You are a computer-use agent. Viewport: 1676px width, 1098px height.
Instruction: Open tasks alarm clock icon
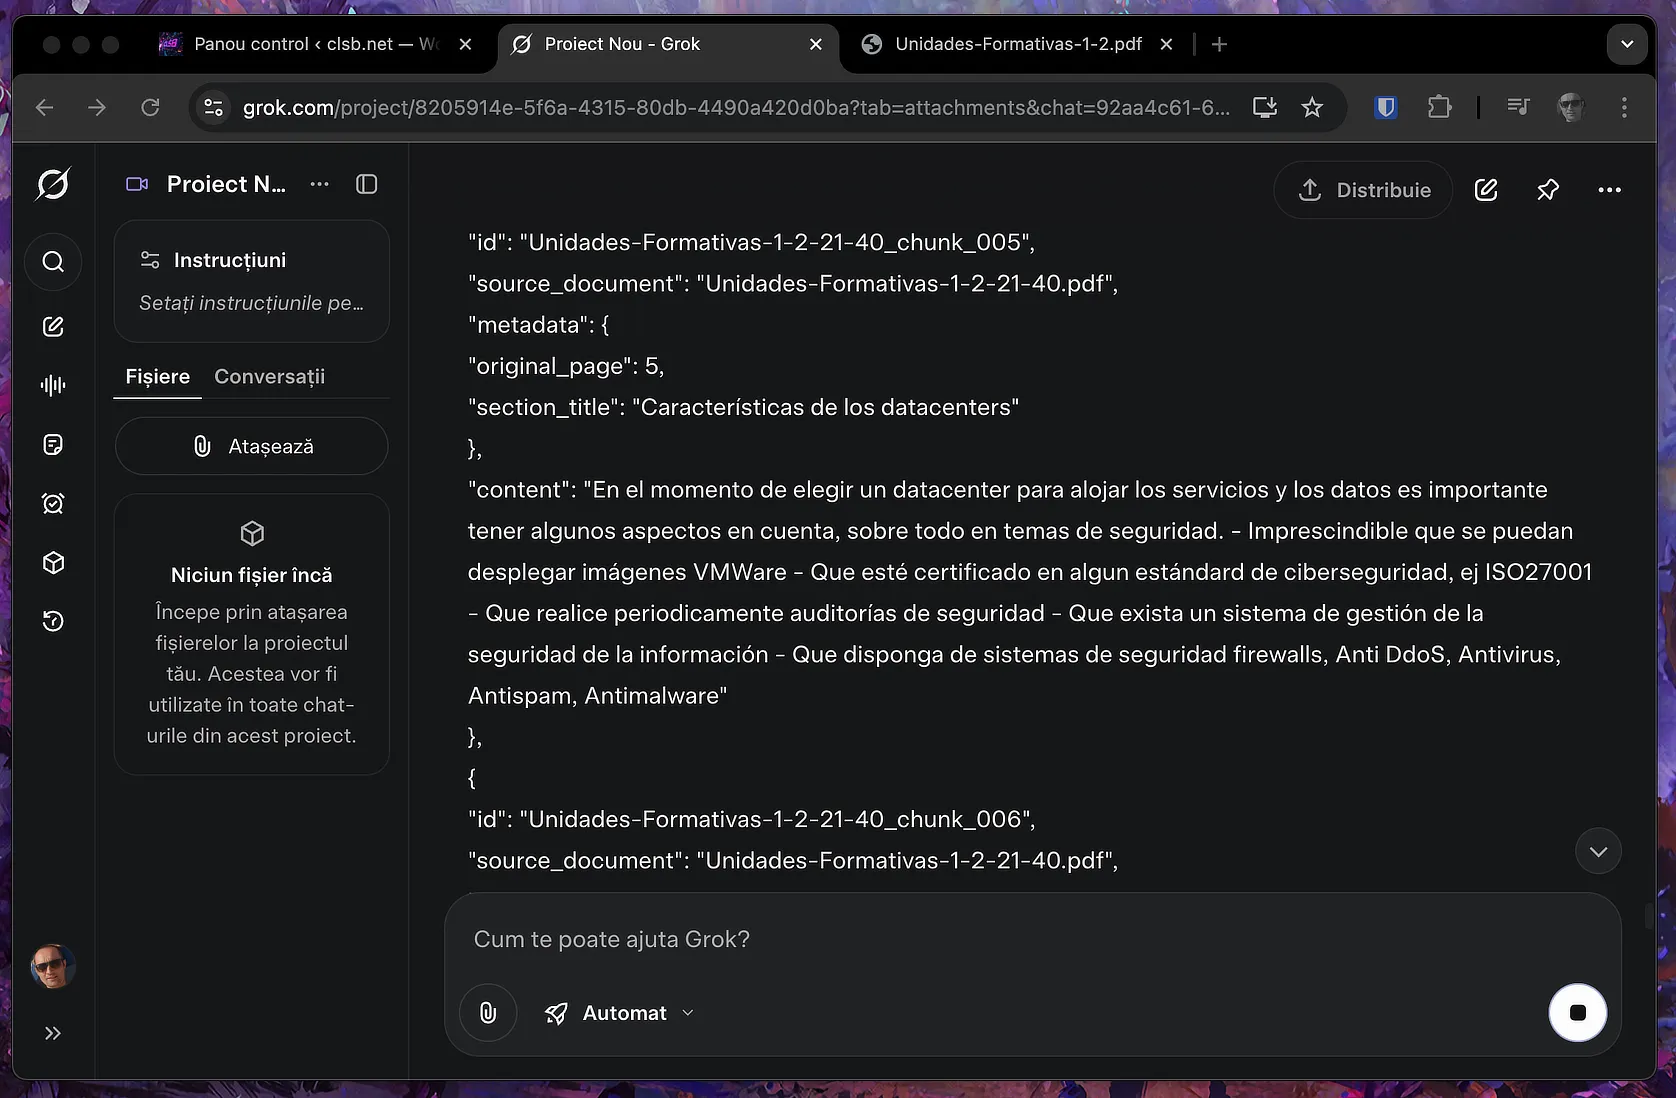(53, 503)
